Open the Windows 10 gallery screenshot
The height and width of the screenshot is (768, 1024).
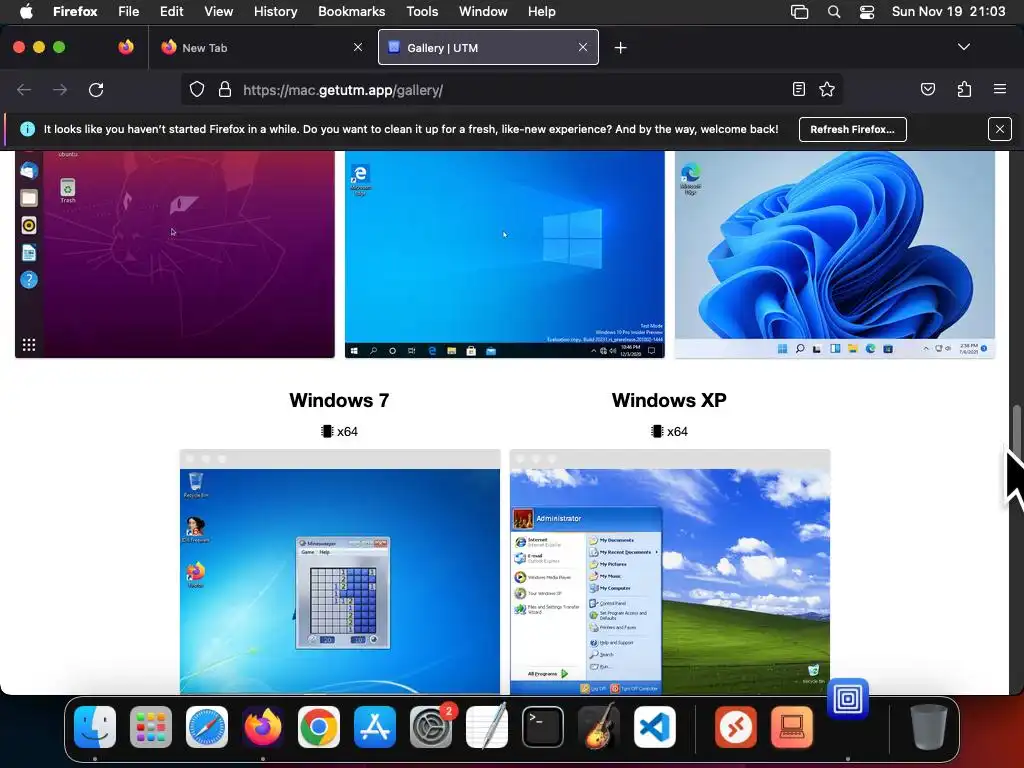click(x=504, y=254)
